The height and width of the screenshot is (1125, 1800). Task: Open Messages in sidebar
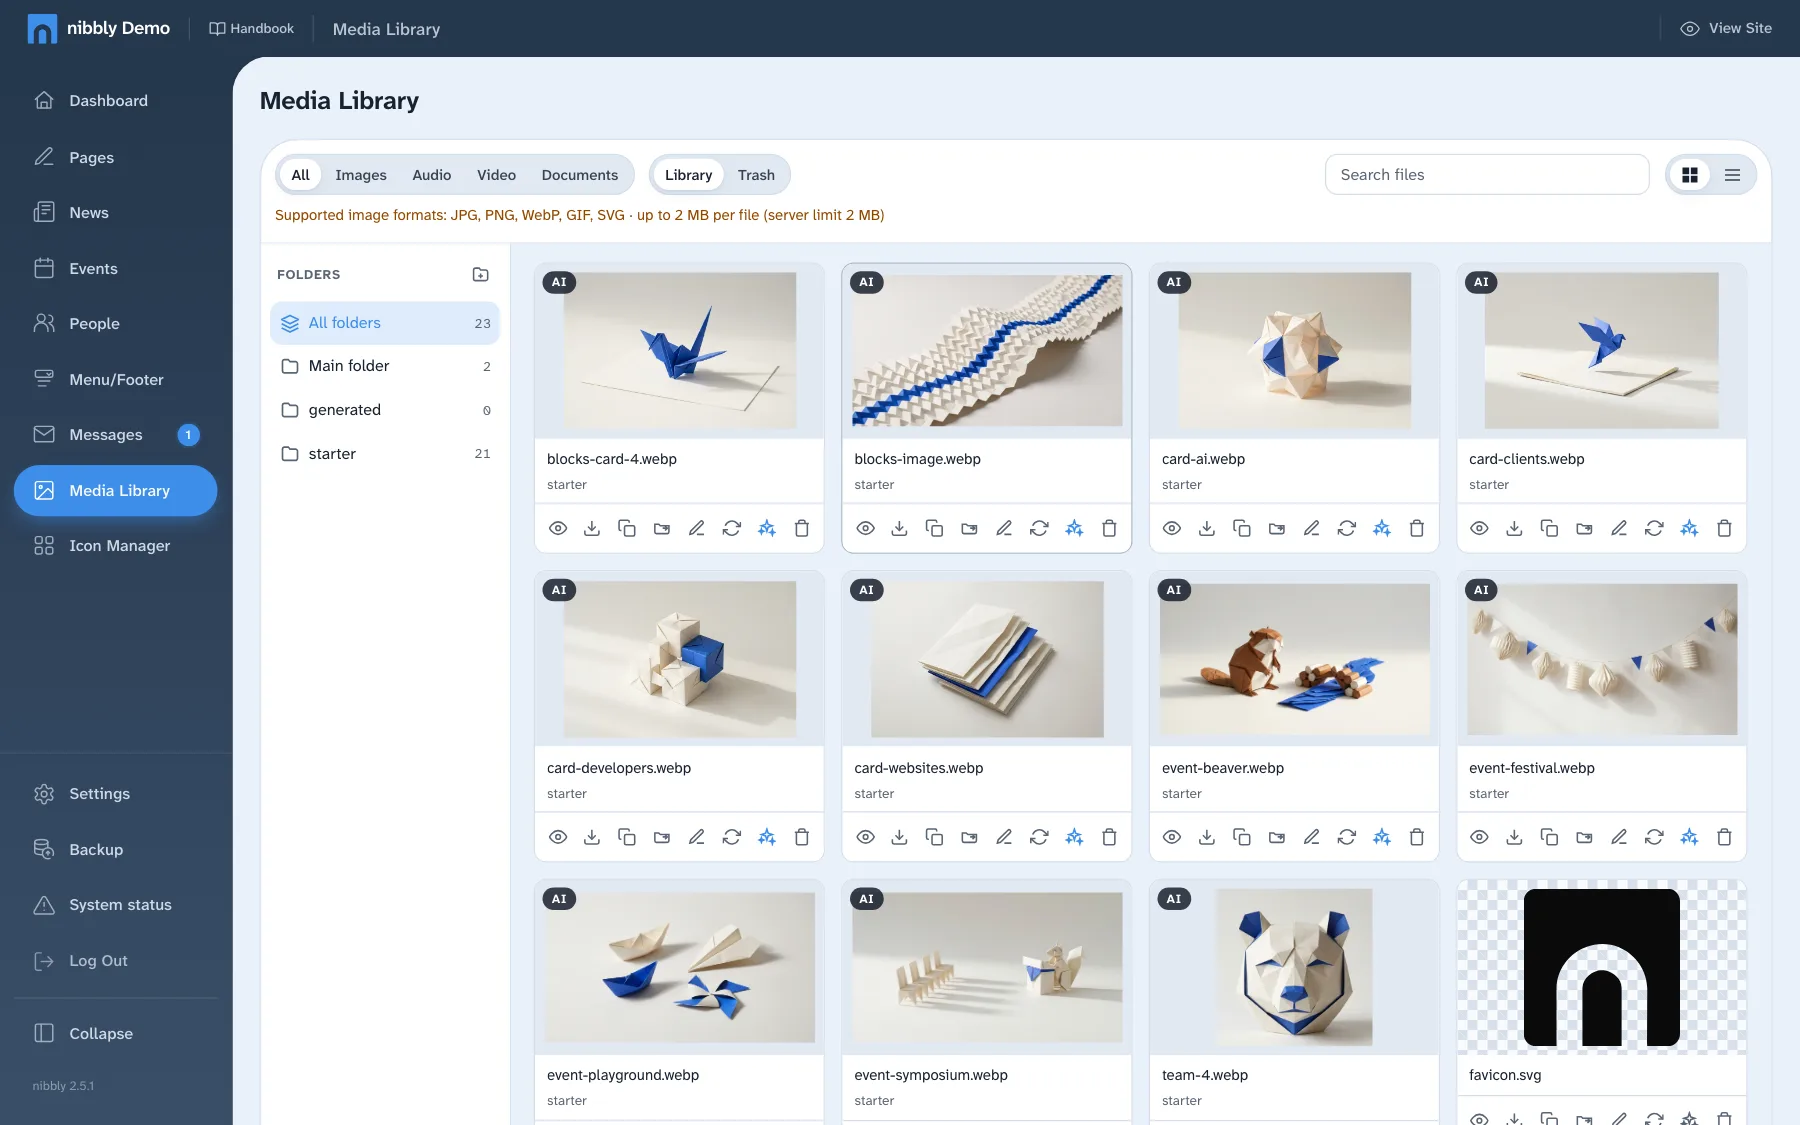point(115,435)
